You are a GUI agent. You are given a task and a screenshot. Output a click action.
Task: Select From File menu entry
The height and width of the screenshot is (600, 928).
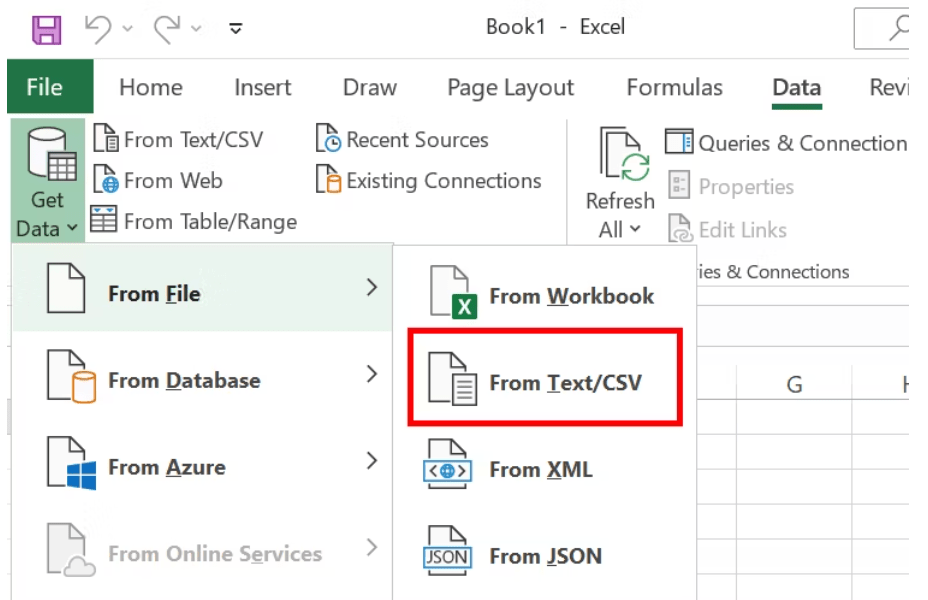coord(202,288)
